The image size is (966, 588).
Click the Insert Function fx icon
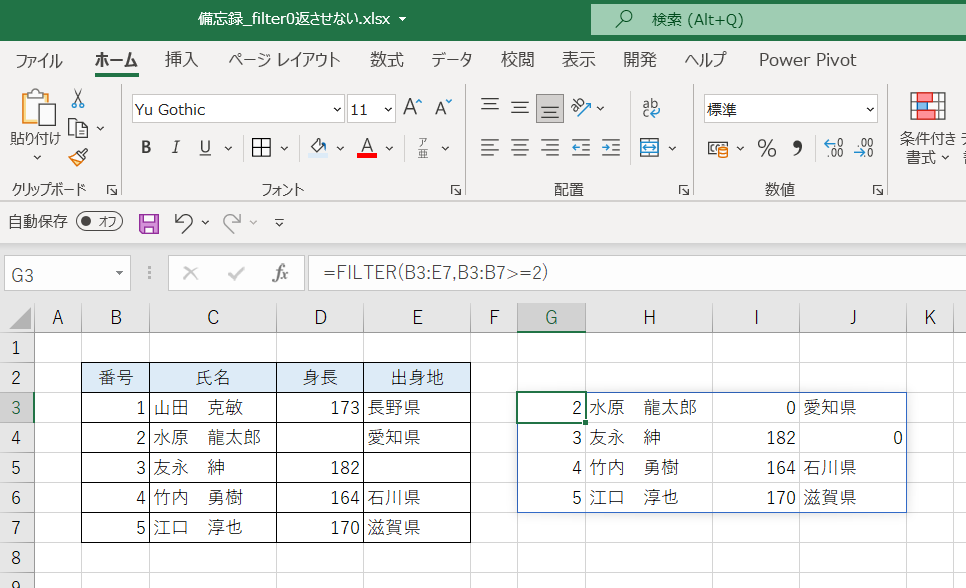(280, 272)
